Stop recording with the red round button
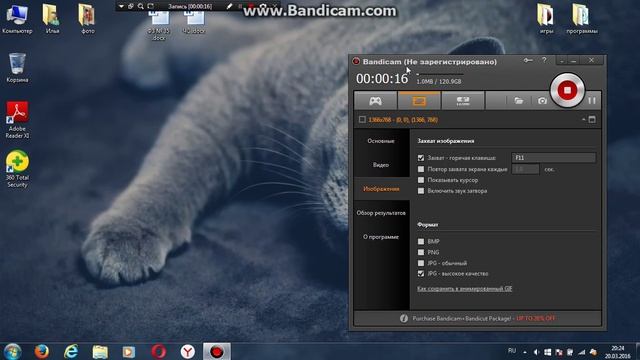 click(567, 90)
